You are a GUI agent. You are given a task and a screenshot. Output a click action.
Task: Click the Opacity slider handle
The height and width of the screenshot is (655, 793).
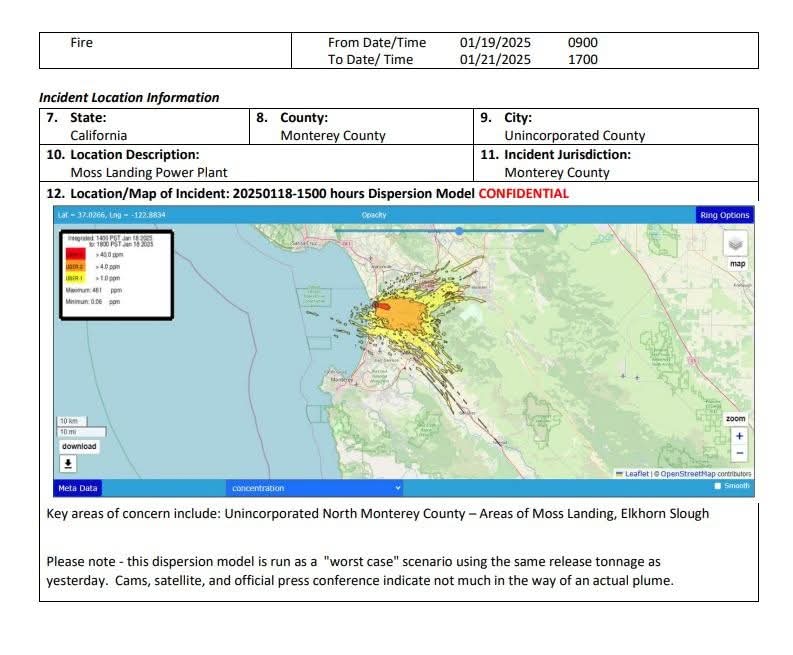459,231
